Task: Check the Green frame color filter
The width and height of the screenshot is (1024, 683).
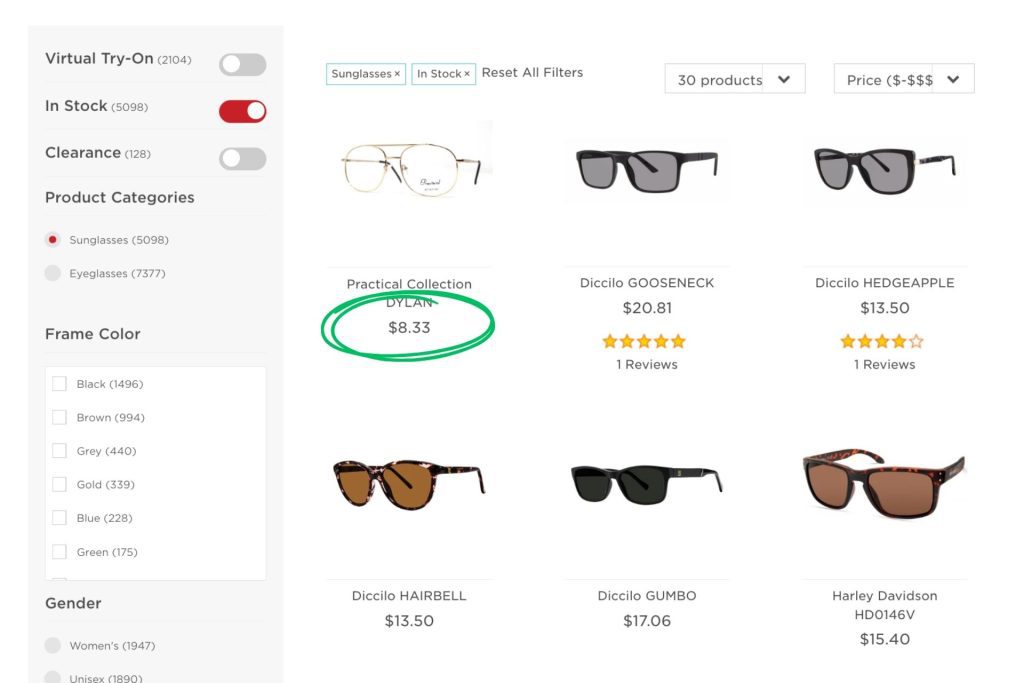Action: tap(60, 552)
